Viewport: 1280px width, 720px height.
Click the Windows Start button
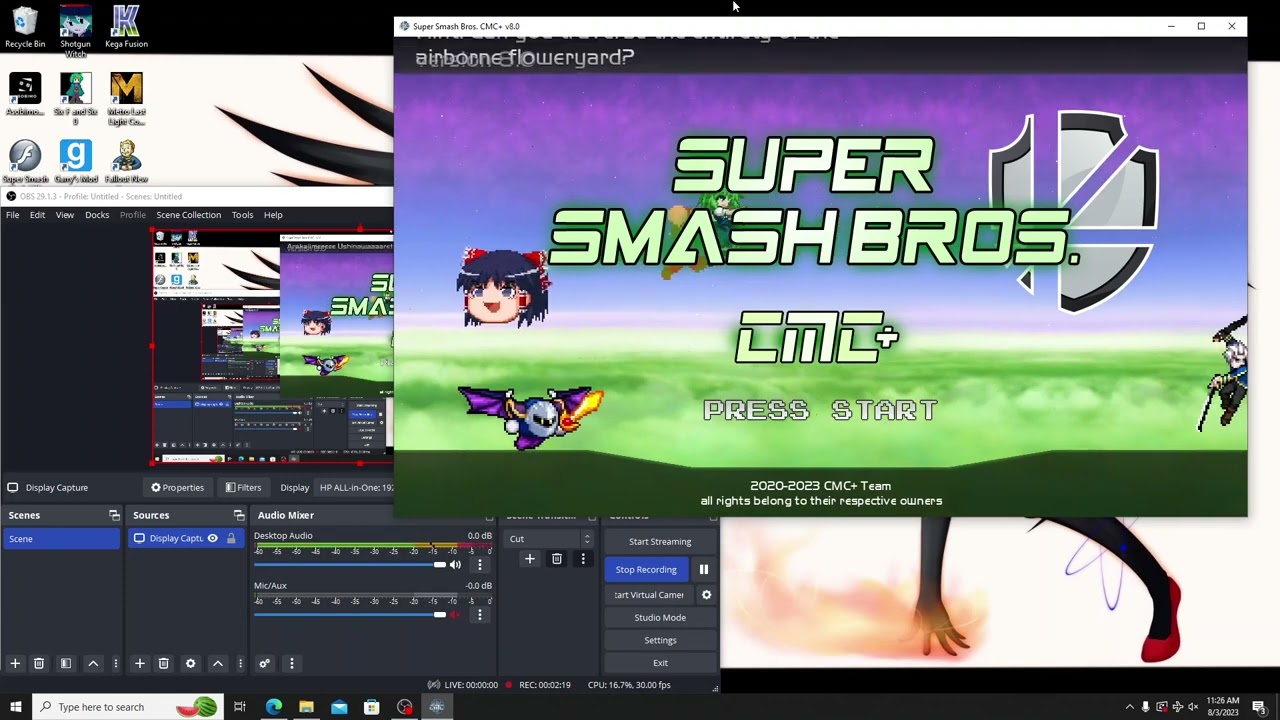(x=16, y=707)
